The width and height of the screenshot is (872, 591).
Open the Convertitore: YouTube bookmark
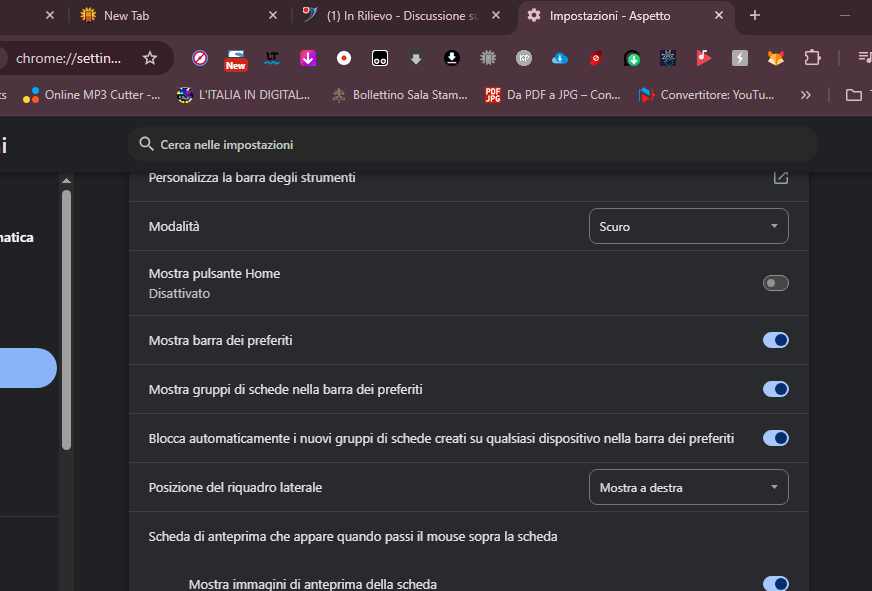[707, 95]
